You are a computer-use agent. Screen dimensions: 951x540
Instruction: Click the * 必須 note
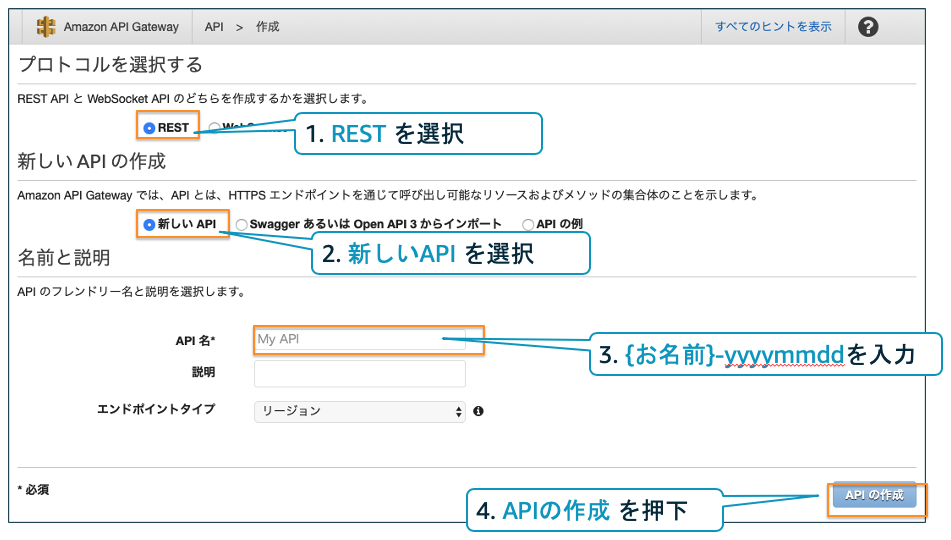(x=33, y=490)
